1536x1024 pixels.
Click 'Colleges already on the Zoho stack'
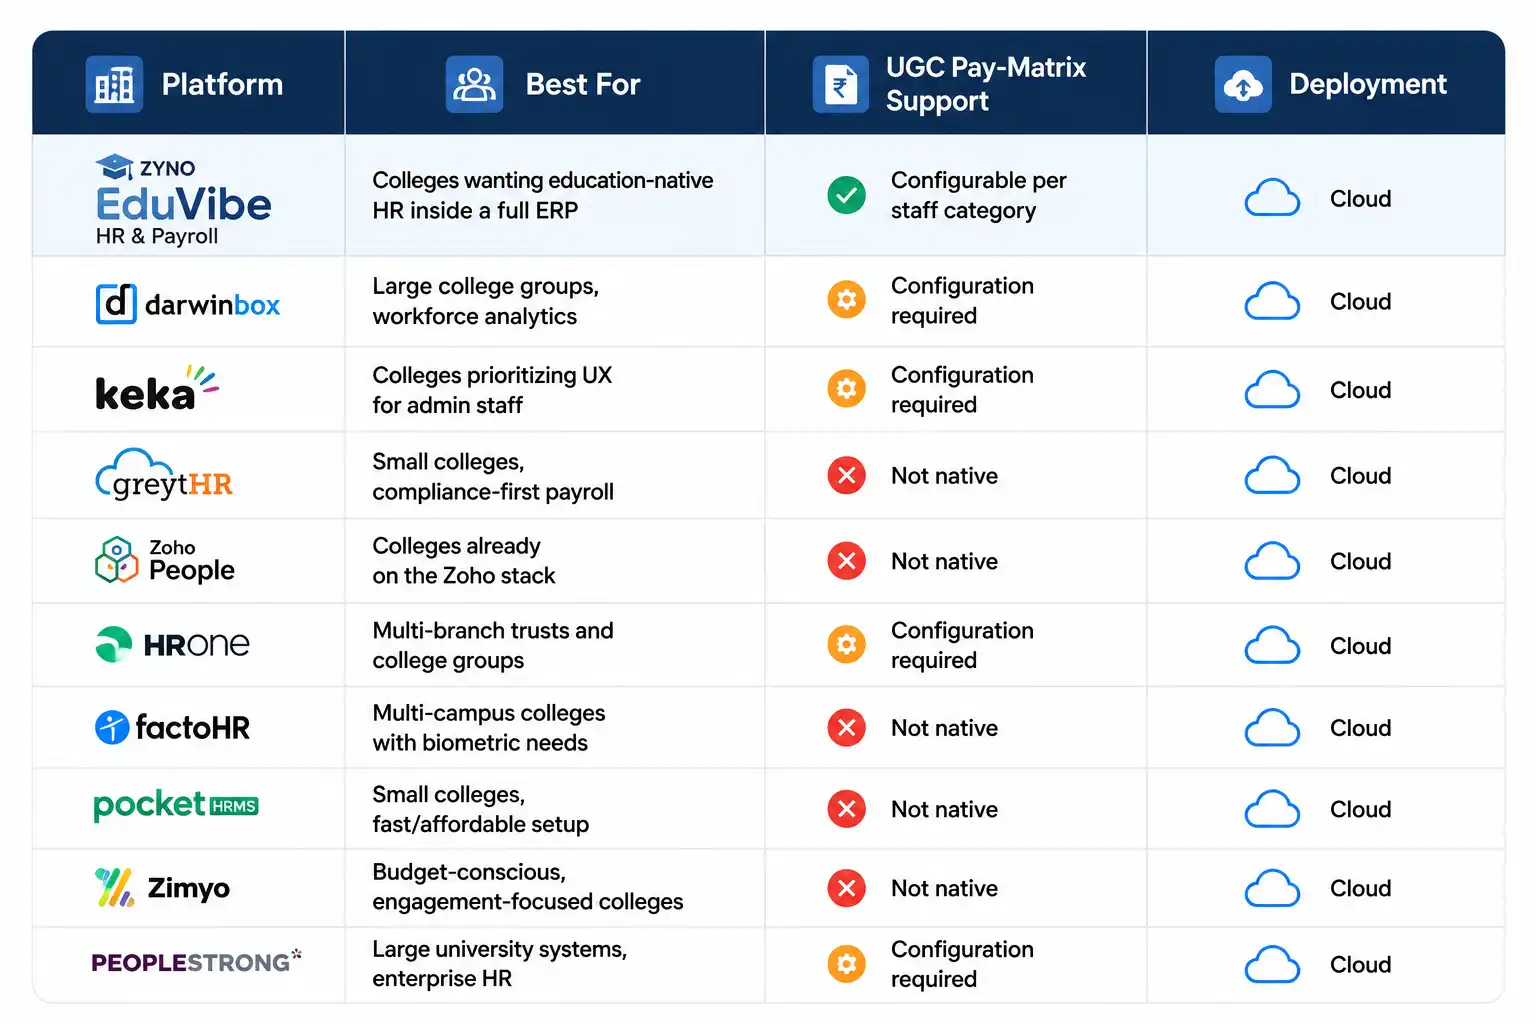464,561
